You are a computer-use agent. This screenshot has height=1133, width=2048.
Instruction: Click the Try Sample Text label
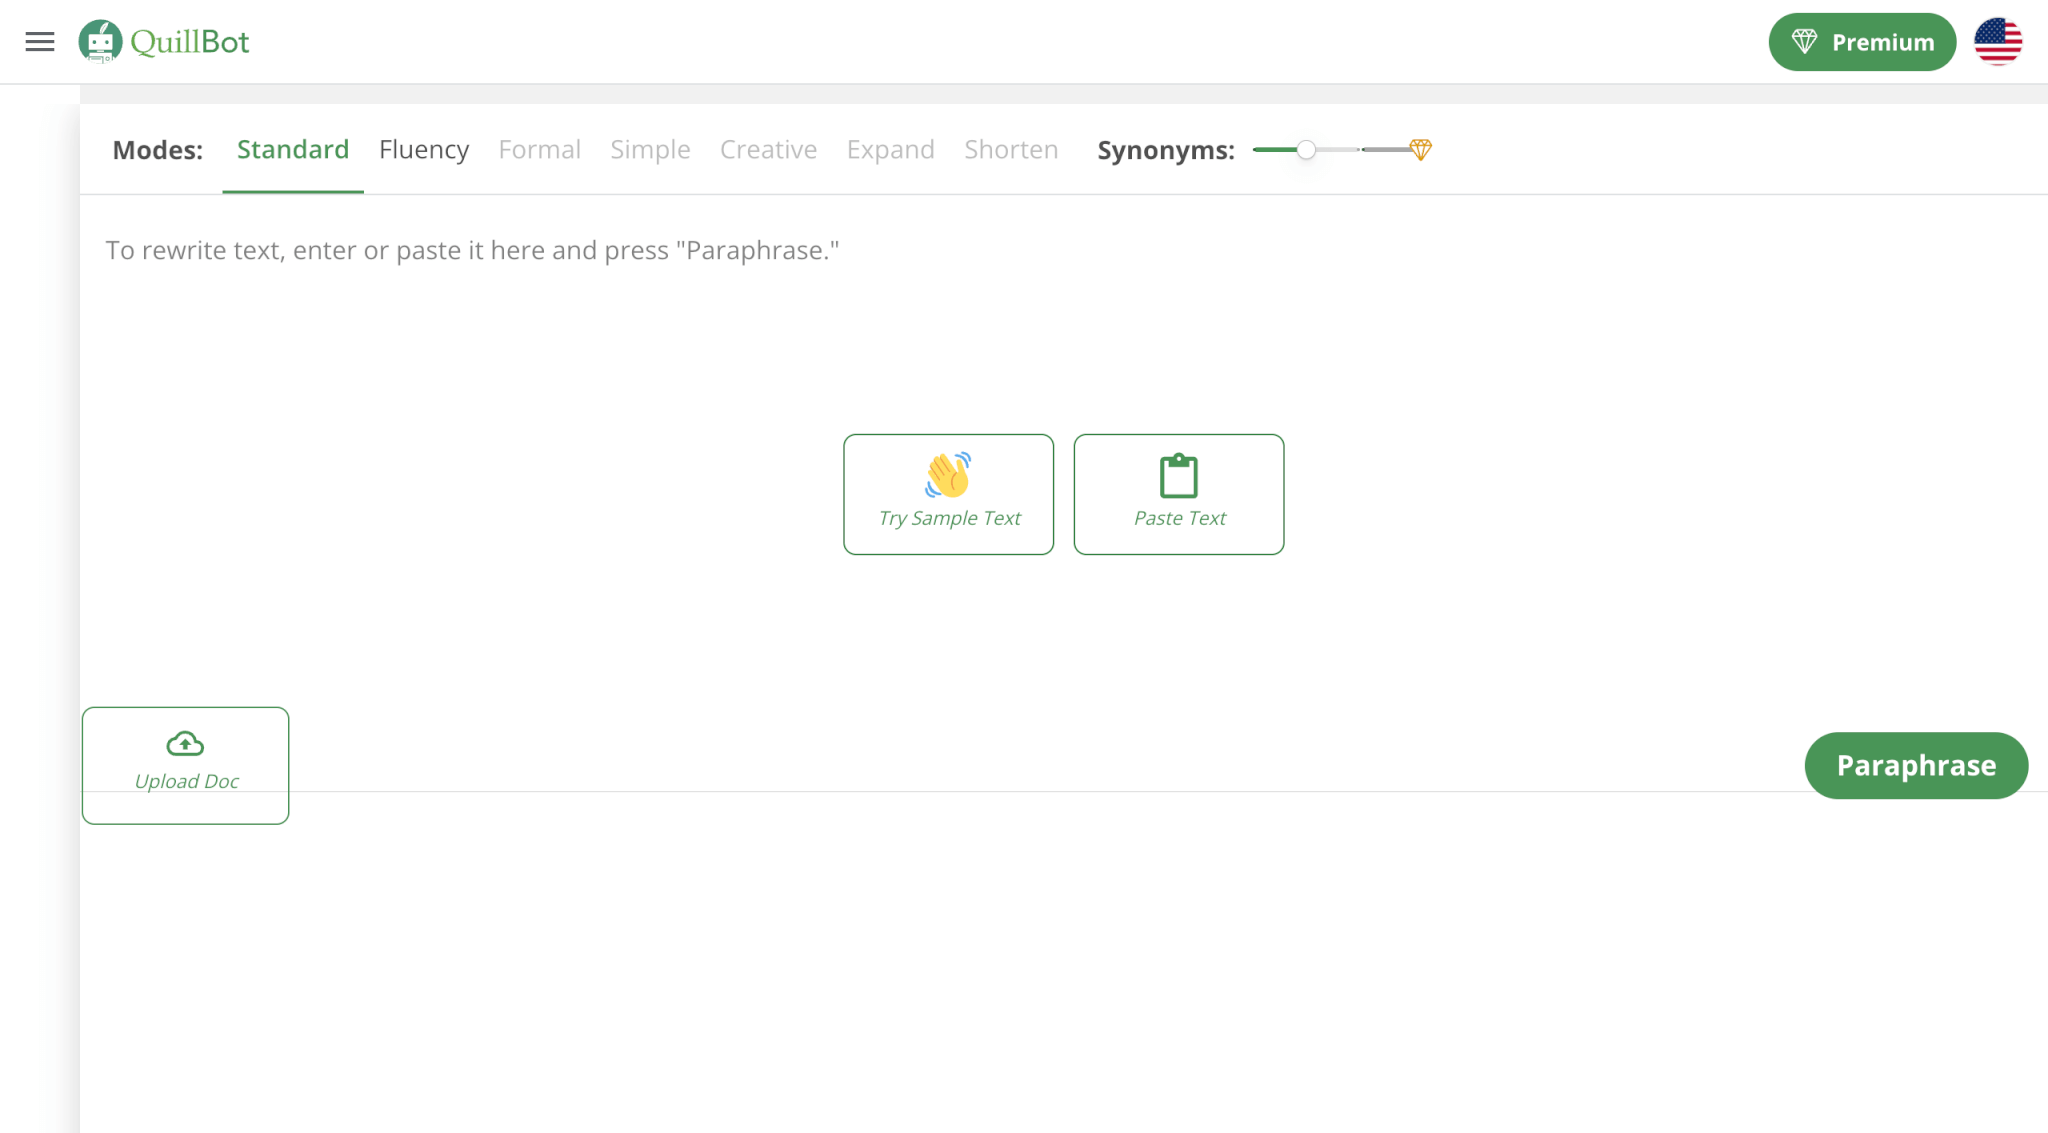pos(949,518)
